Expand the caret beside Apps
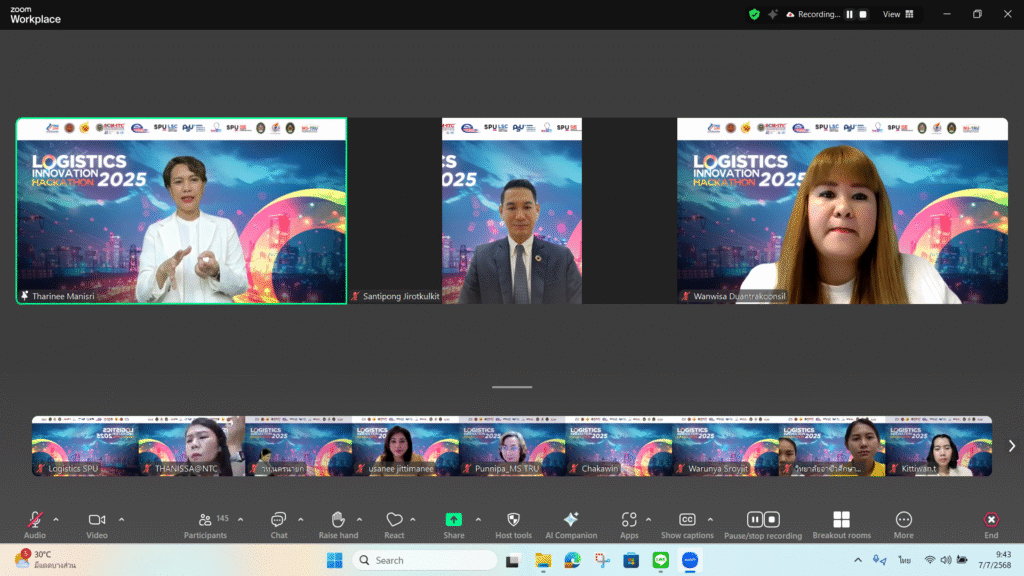The height and width of the screenshot is (576, 1024). click(648, 520)
